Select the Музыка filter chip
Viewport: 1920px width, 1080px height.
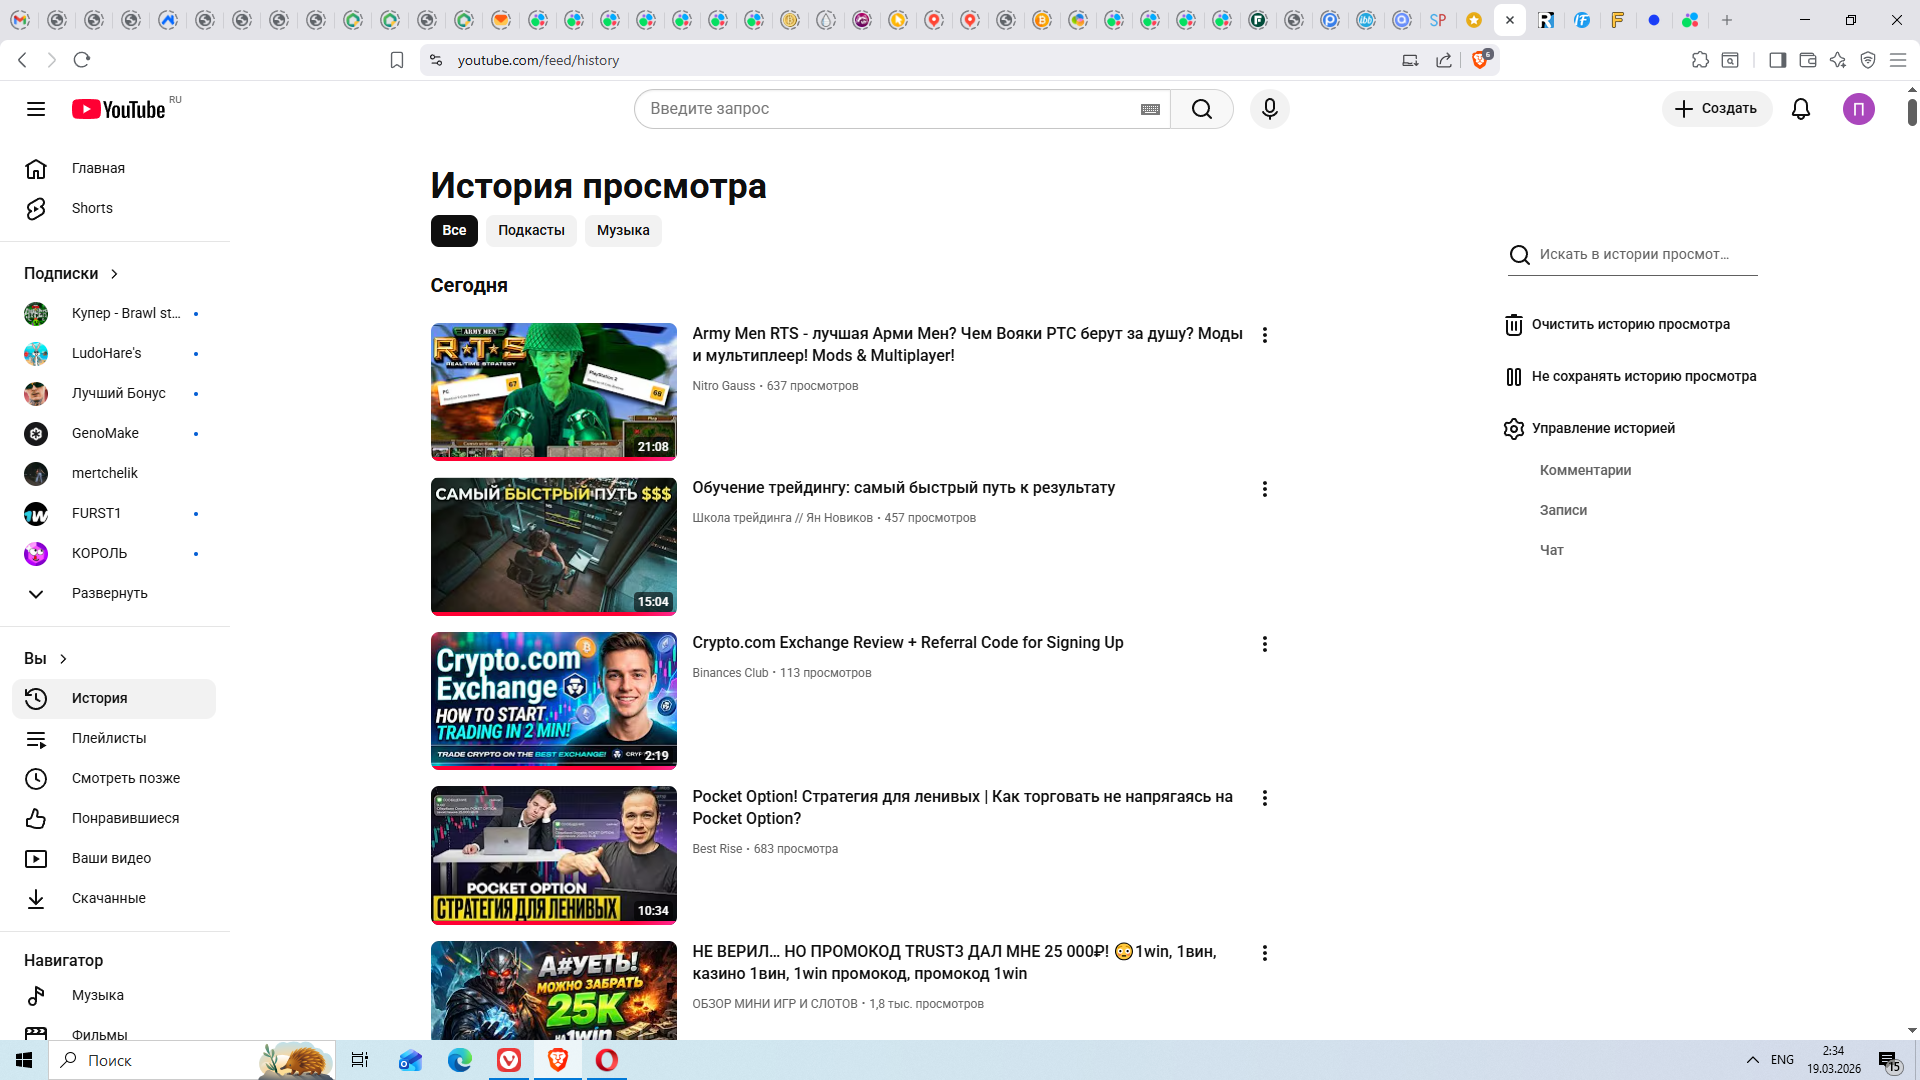click(x=622, y=231)
